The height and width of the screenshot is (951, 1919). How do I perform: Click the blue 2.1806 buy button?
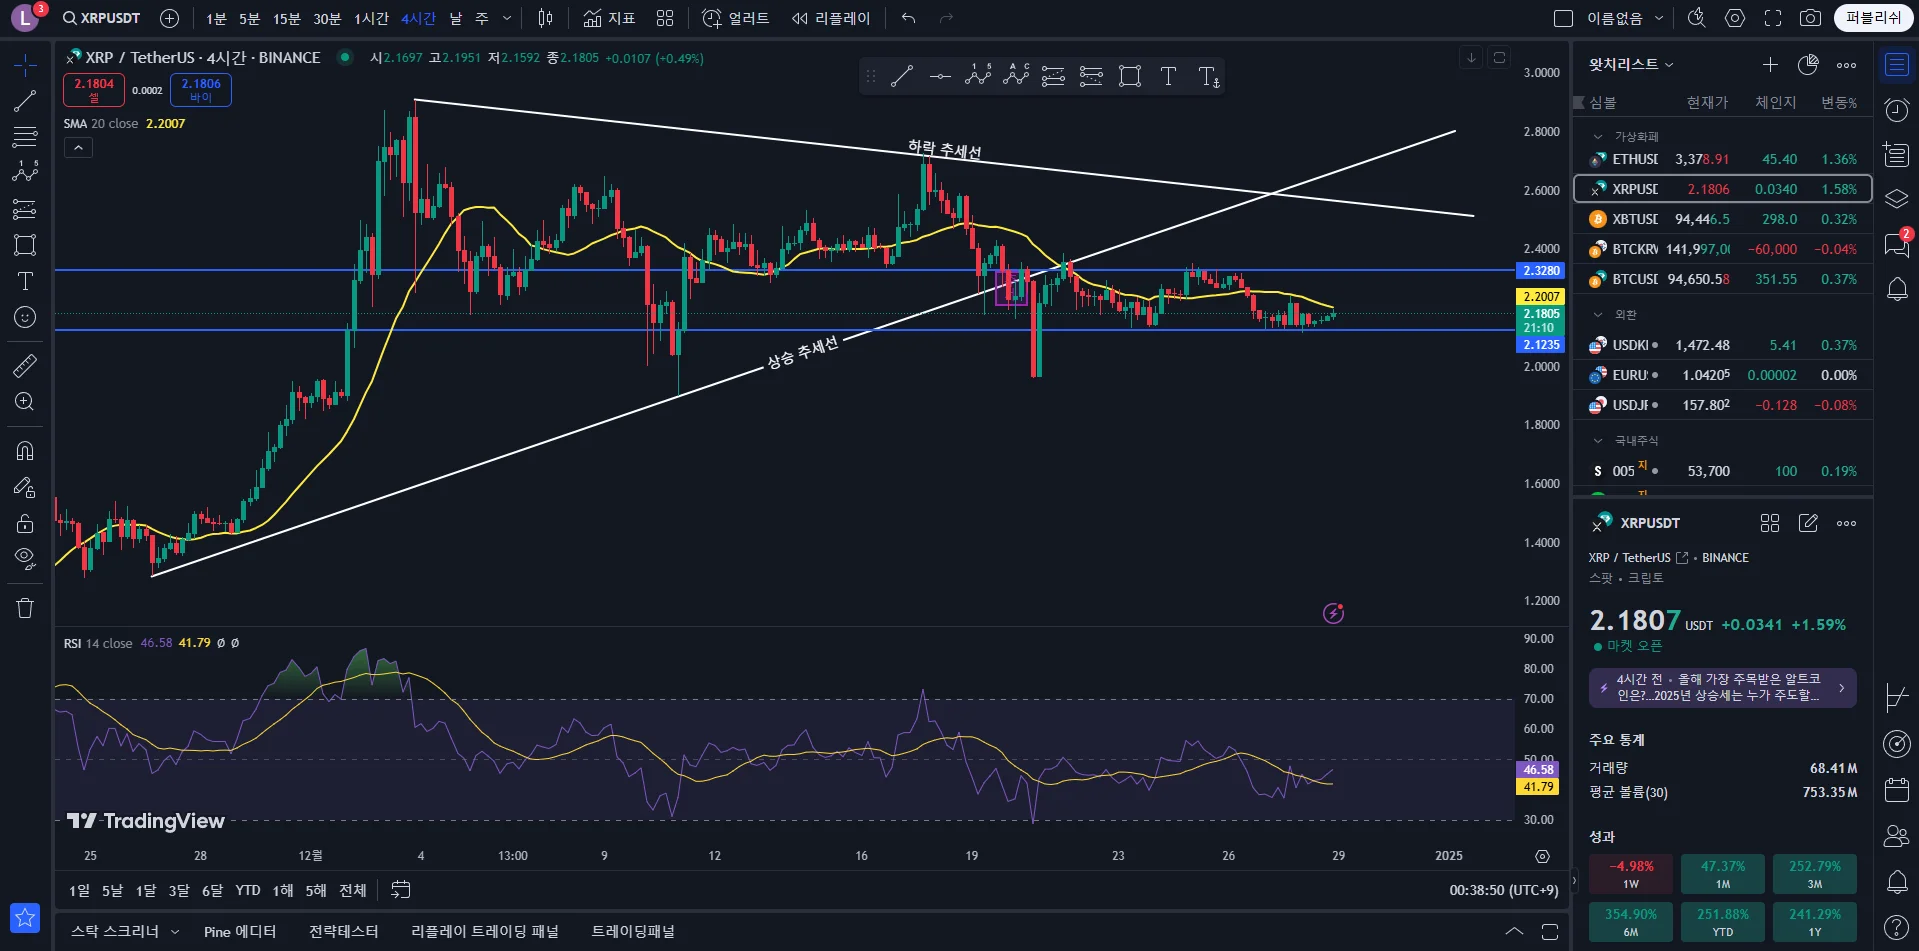point(201,90)
